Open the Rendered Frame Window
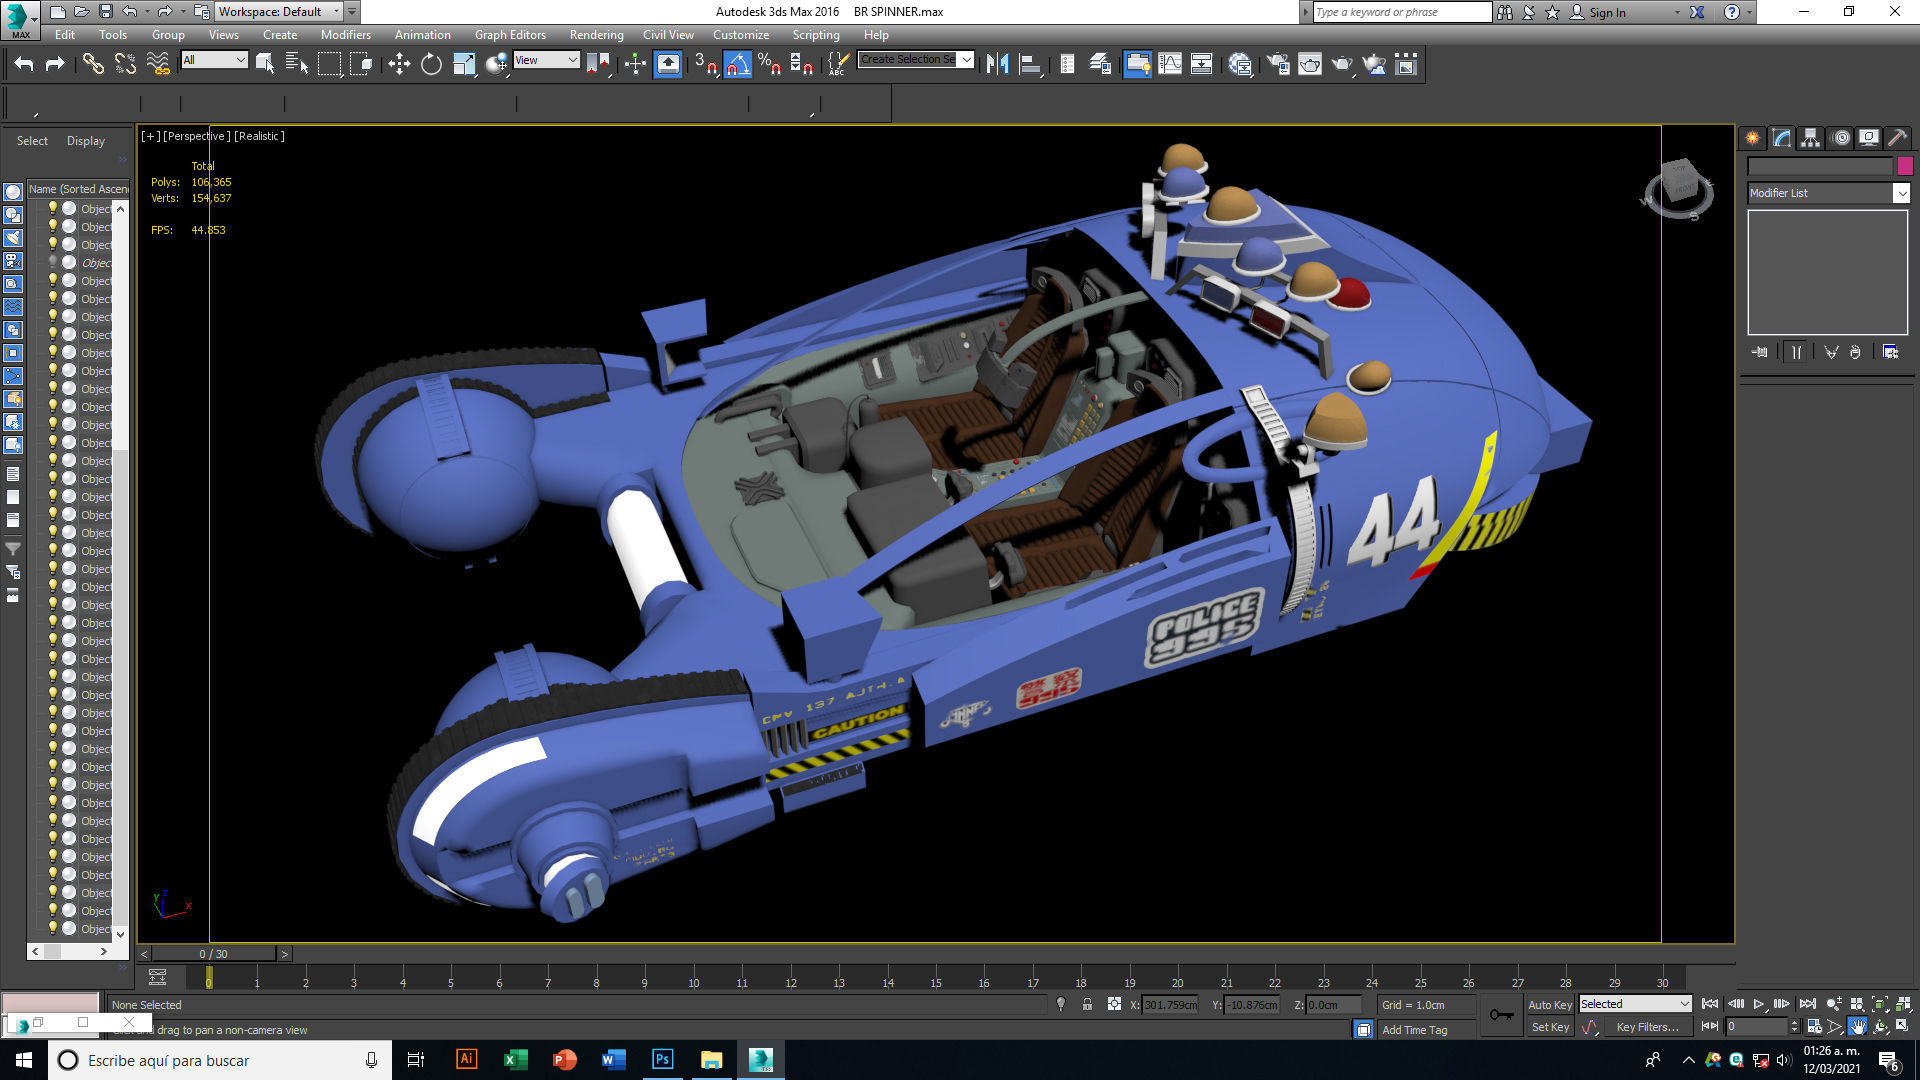The height and width of the screenshot is (1080, 1920). coord(1310,65)
